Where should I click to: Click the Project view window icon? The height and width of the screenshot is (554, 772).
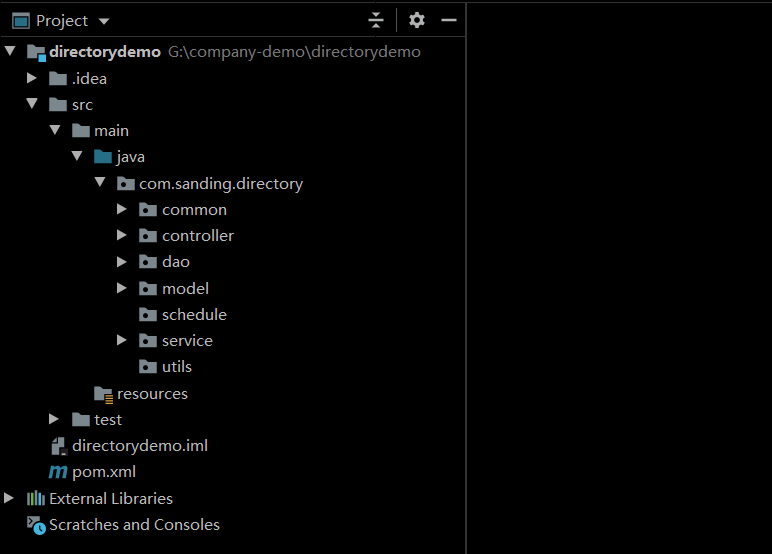(21, 21)
